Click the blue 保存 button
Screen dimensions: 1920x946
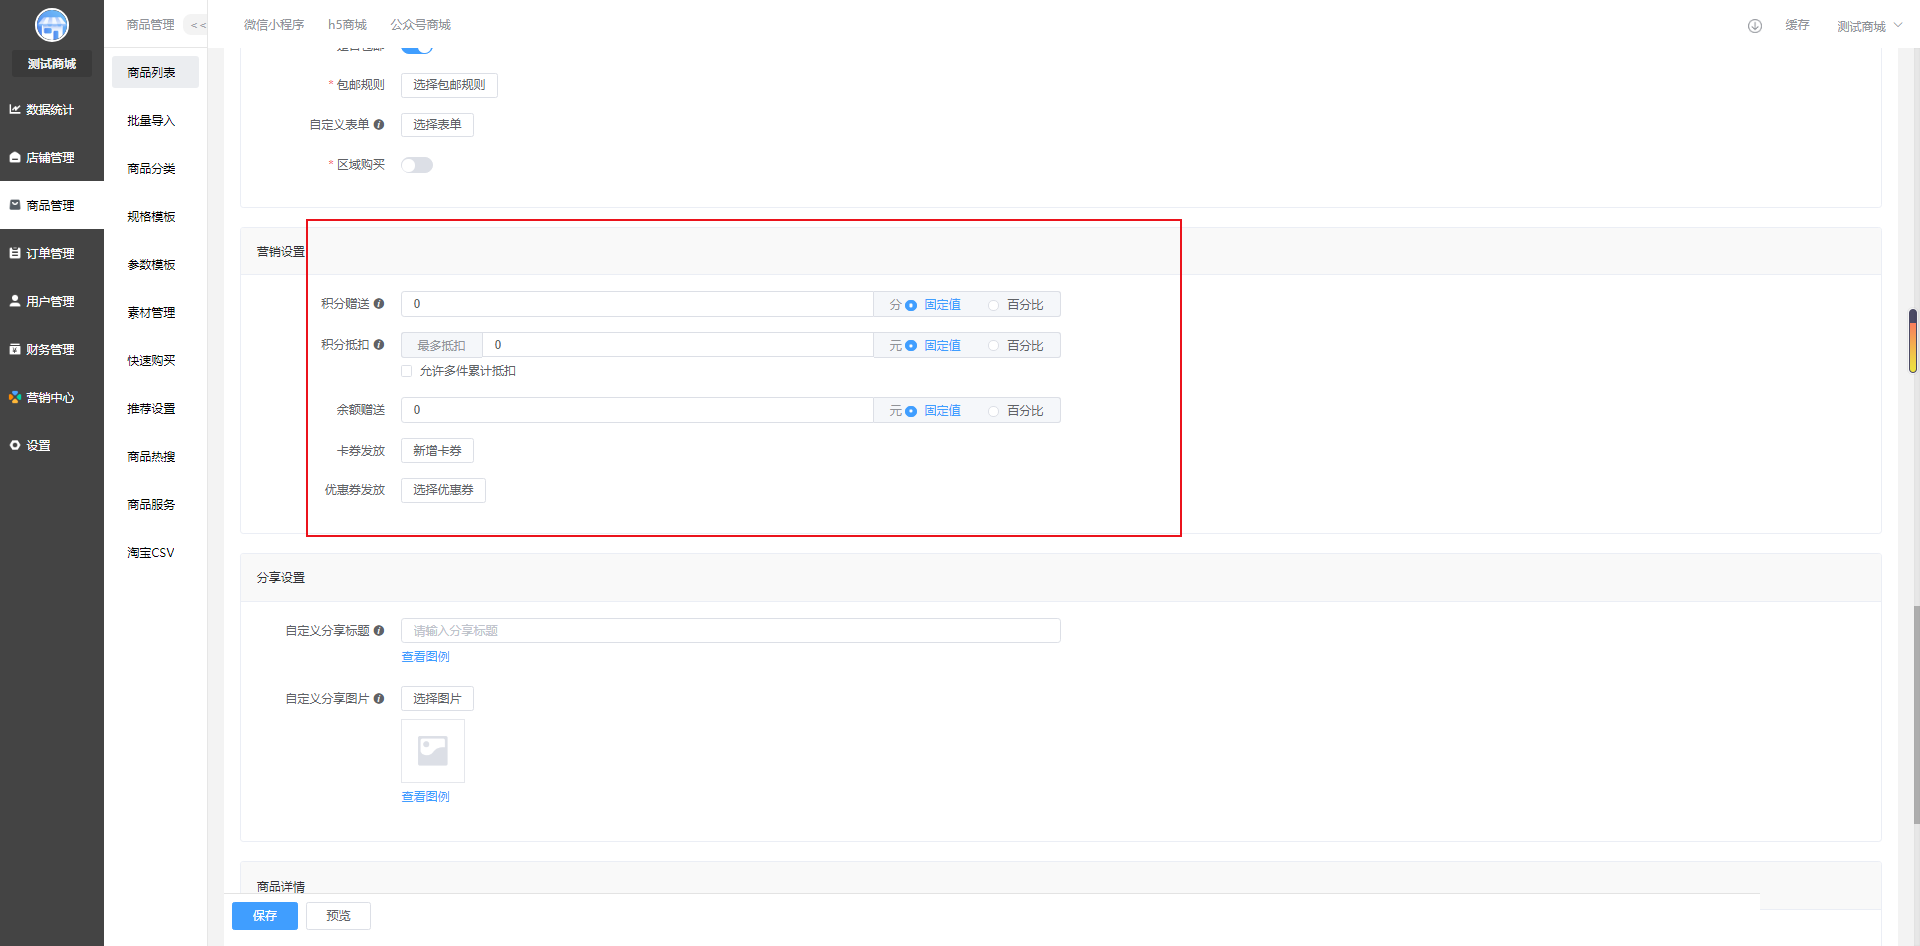[265, 916]
